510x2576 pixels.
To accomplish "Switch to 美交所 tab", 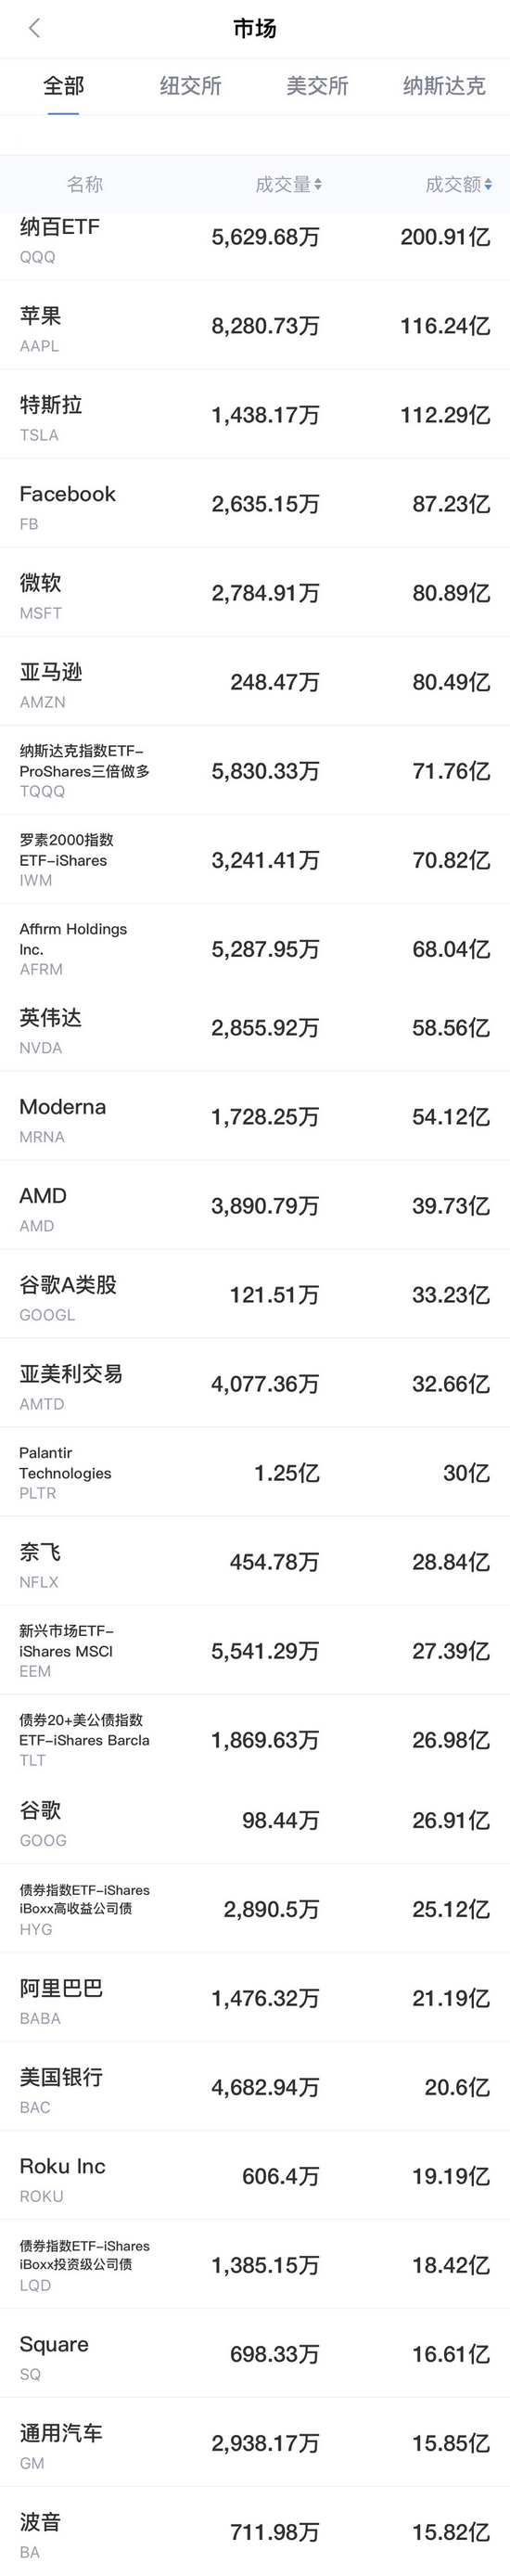I will [x=318, y=86].
